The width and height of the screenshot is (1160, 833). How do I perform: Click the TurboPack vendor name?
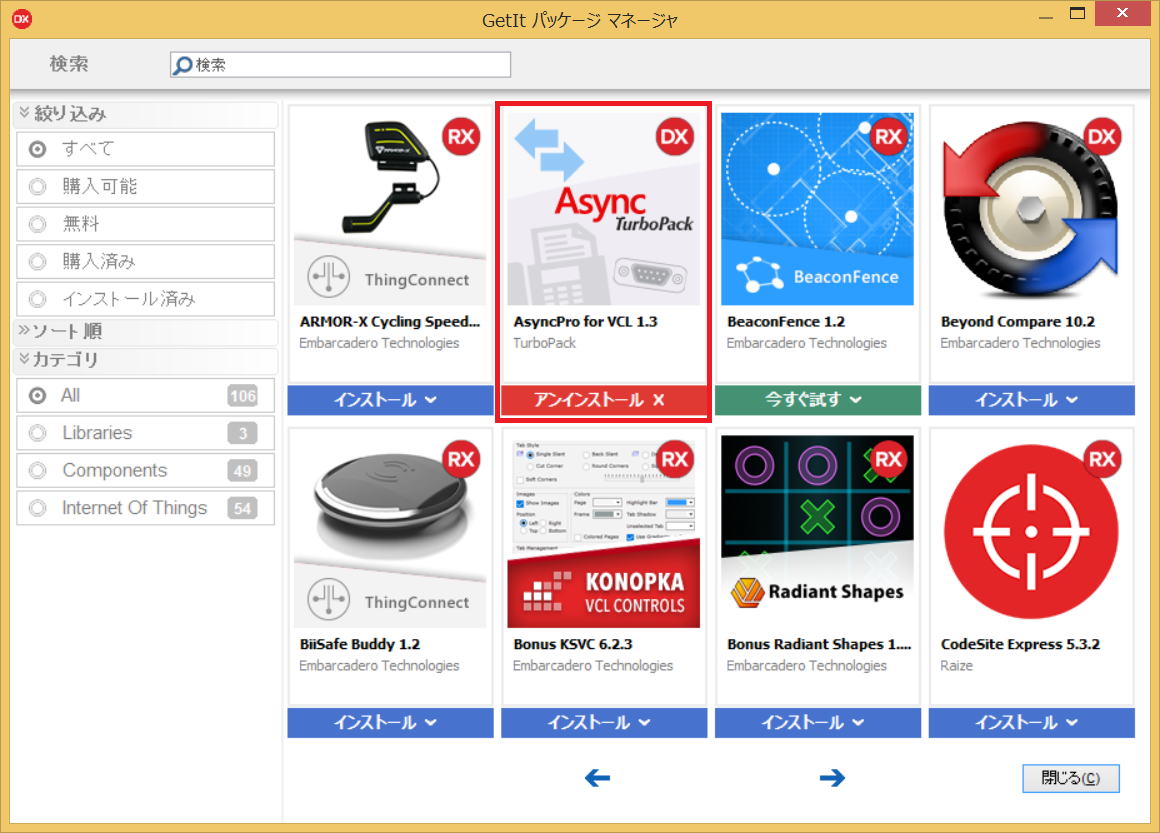tap(544, 343)
